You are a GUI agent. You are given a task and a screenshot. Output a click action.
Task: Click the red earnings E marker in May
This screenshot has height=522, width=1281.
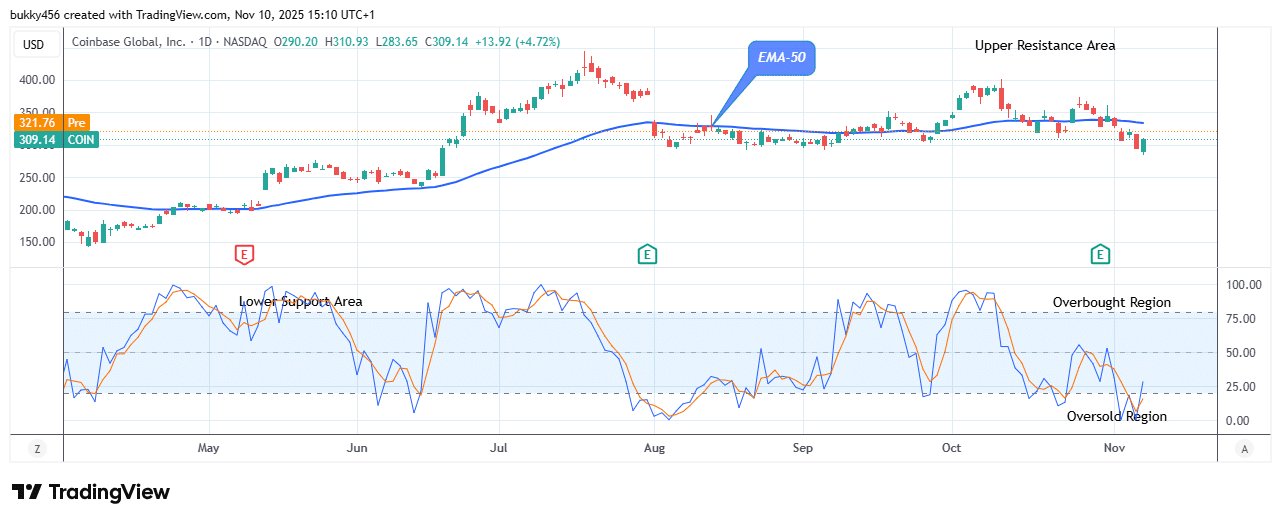[x=244, y=254]
